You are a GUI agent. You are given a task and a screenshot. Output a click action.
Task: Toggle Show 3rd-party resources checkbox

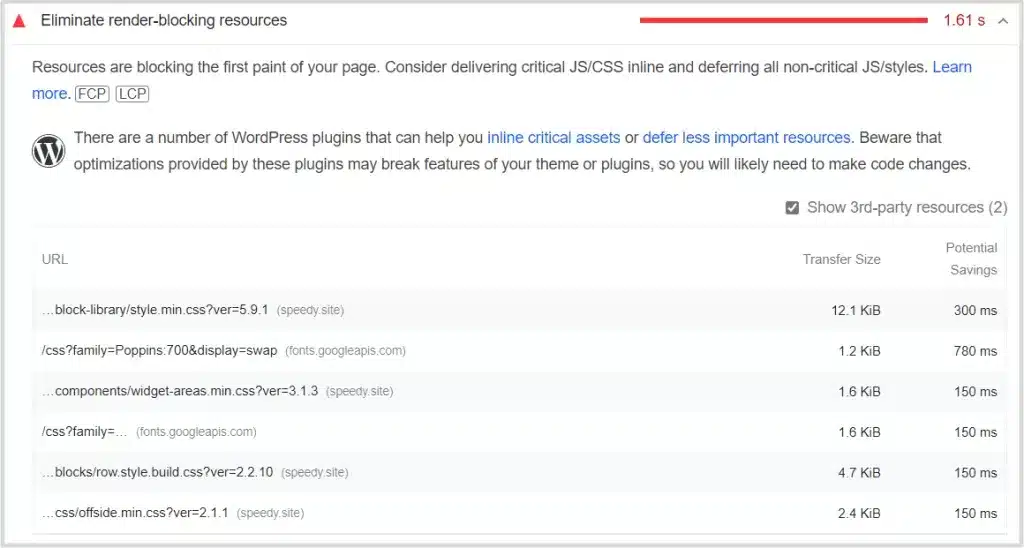792,208
